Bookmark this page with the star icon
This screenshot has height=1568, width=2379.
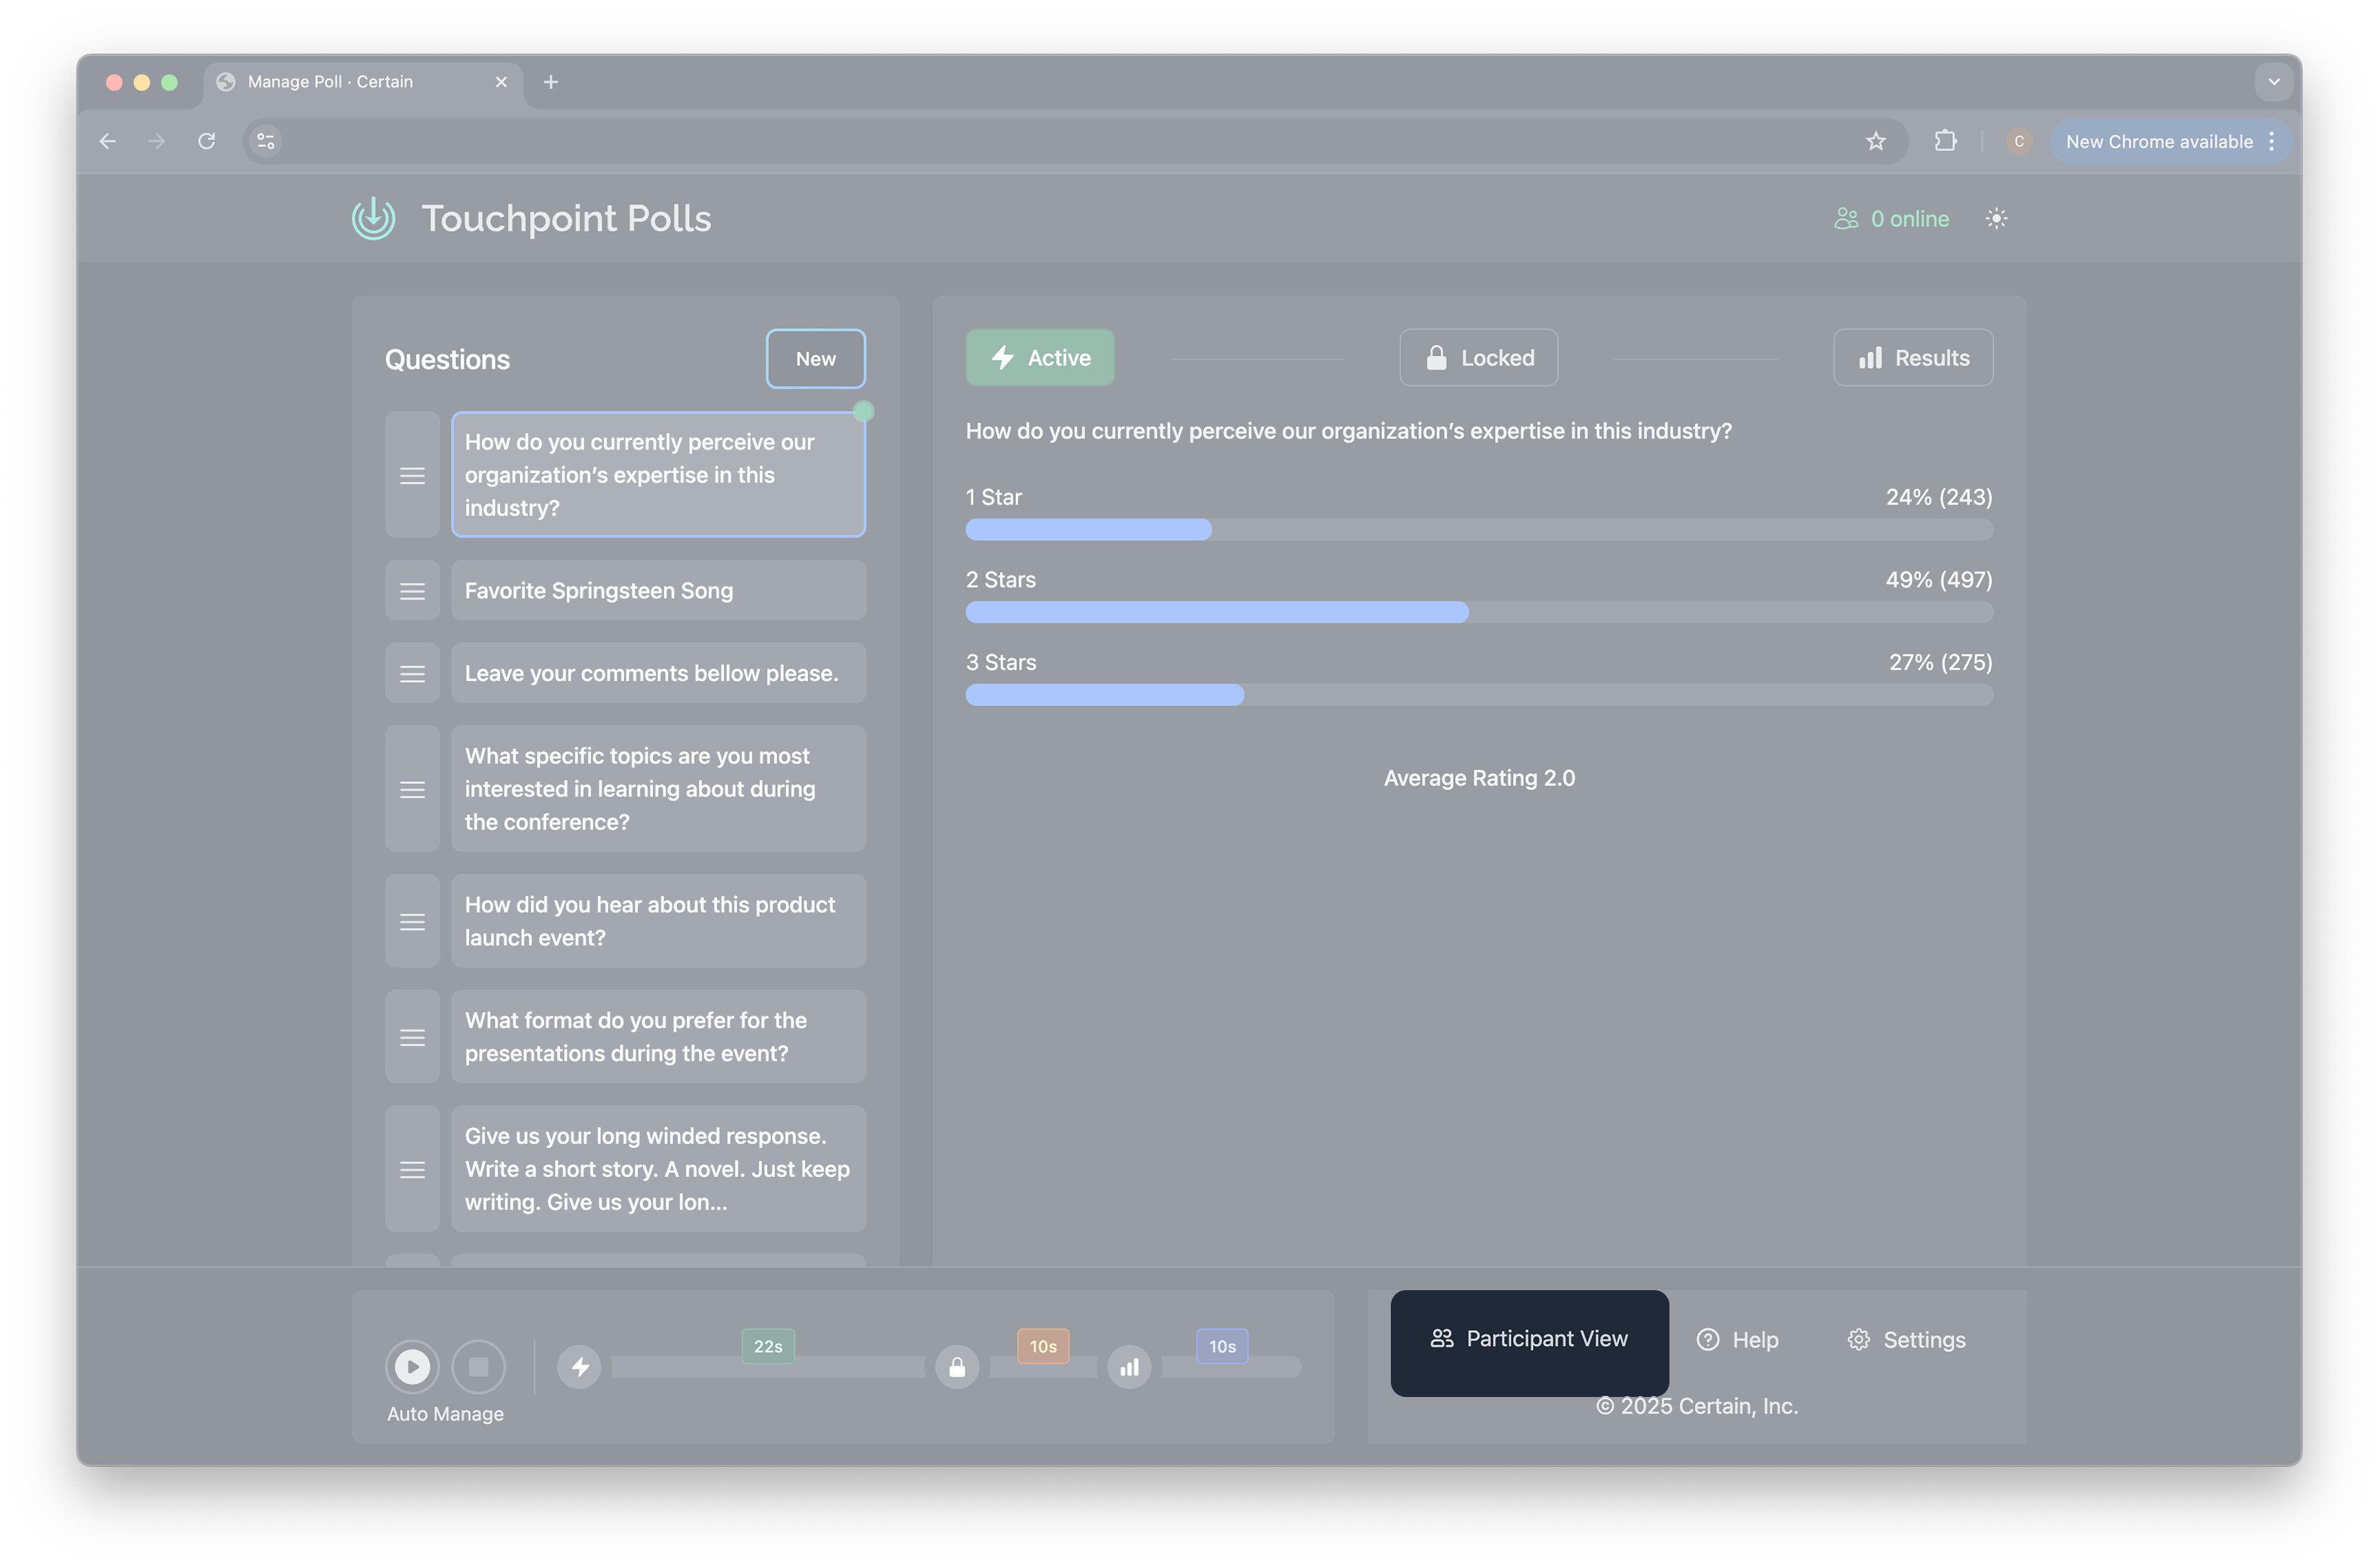click(1875, 141)
